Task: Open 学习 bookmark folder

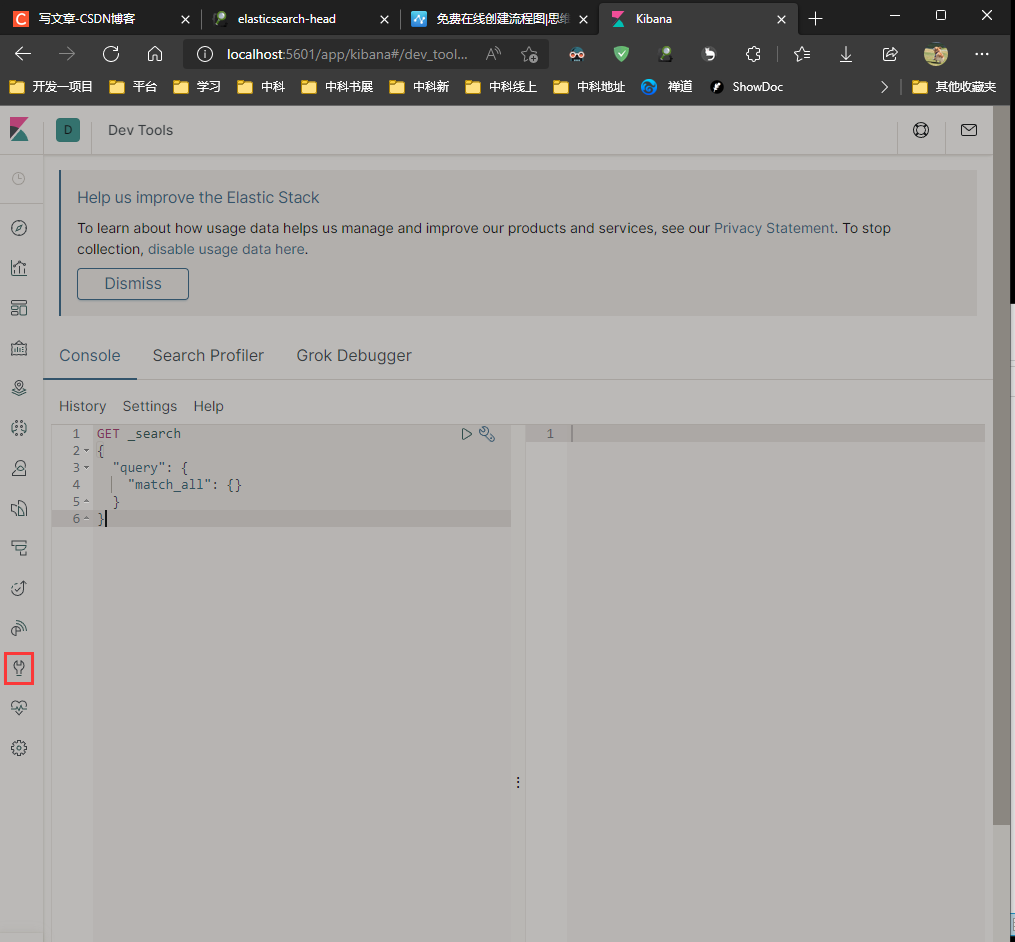Action: [x=197, y=87]
